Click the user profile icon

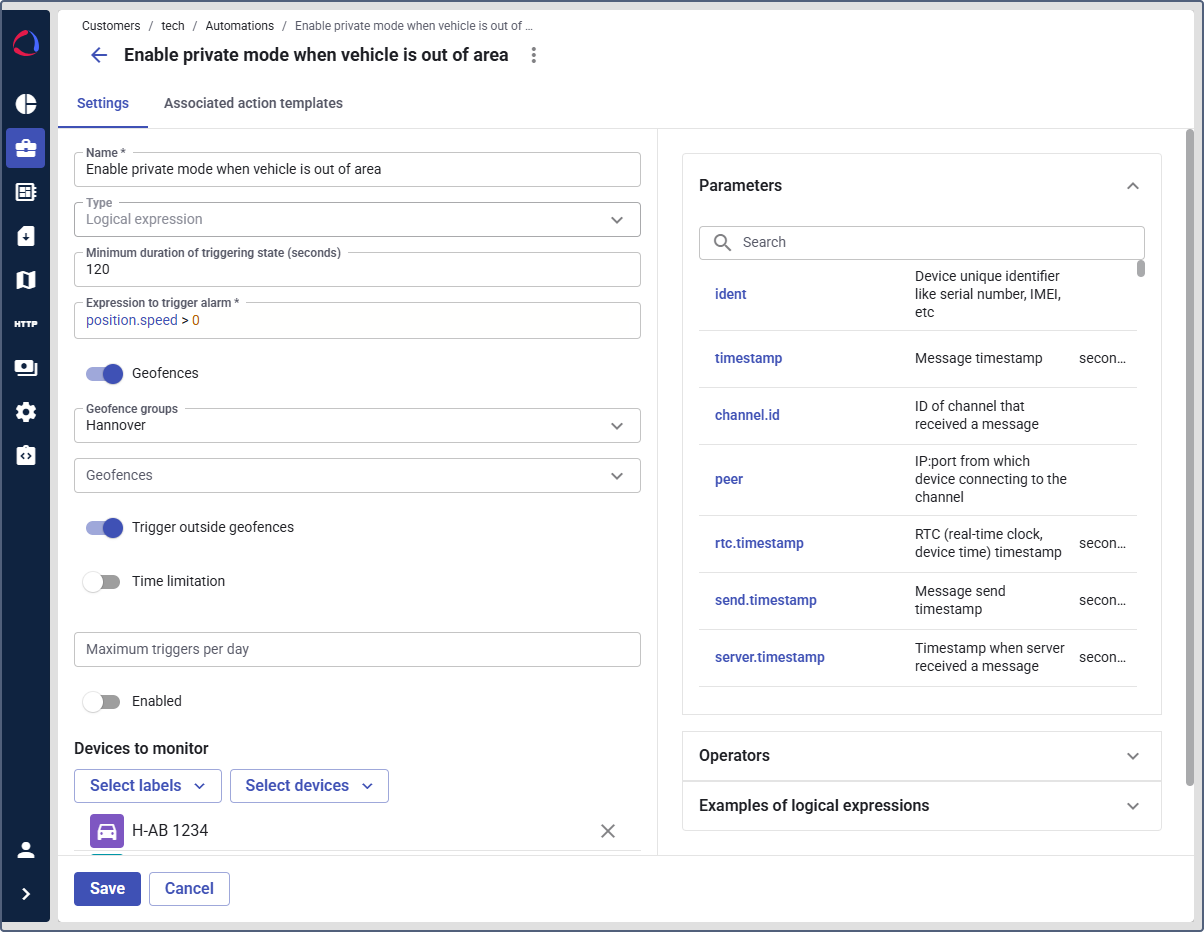(26, 850)
